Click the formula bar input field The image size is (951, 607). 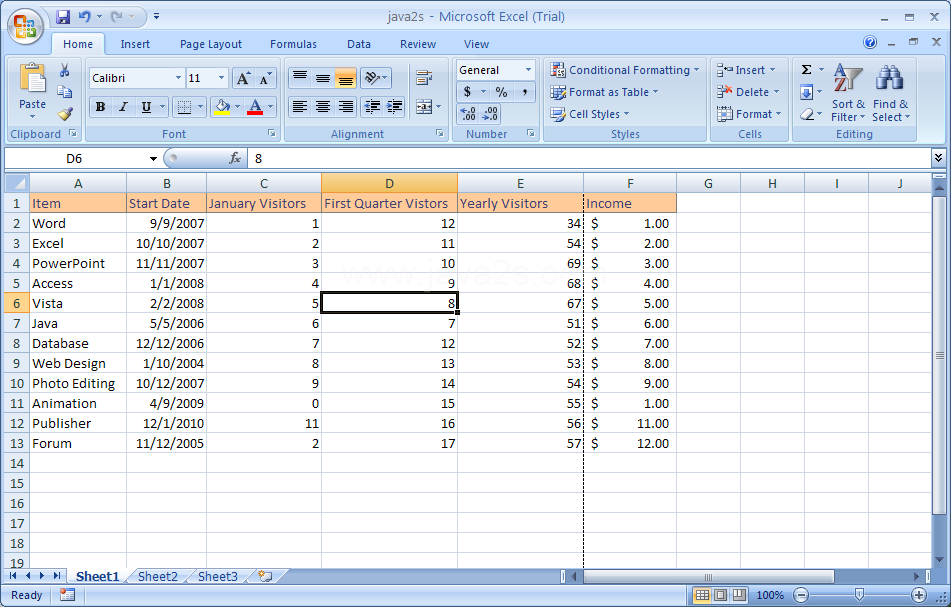[588, 159]
